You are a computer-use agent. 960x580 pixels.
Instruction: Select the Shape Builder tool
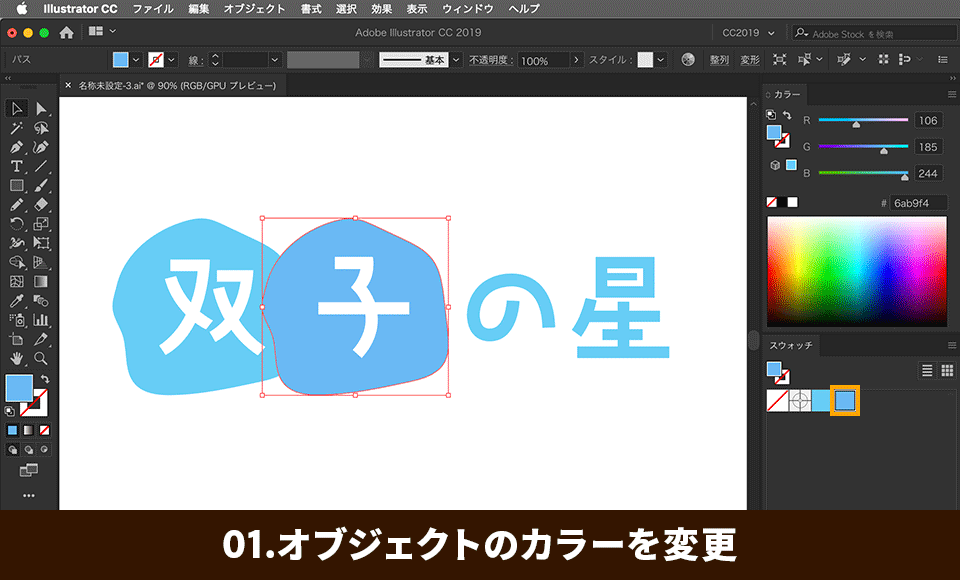(x=17, y=262)
